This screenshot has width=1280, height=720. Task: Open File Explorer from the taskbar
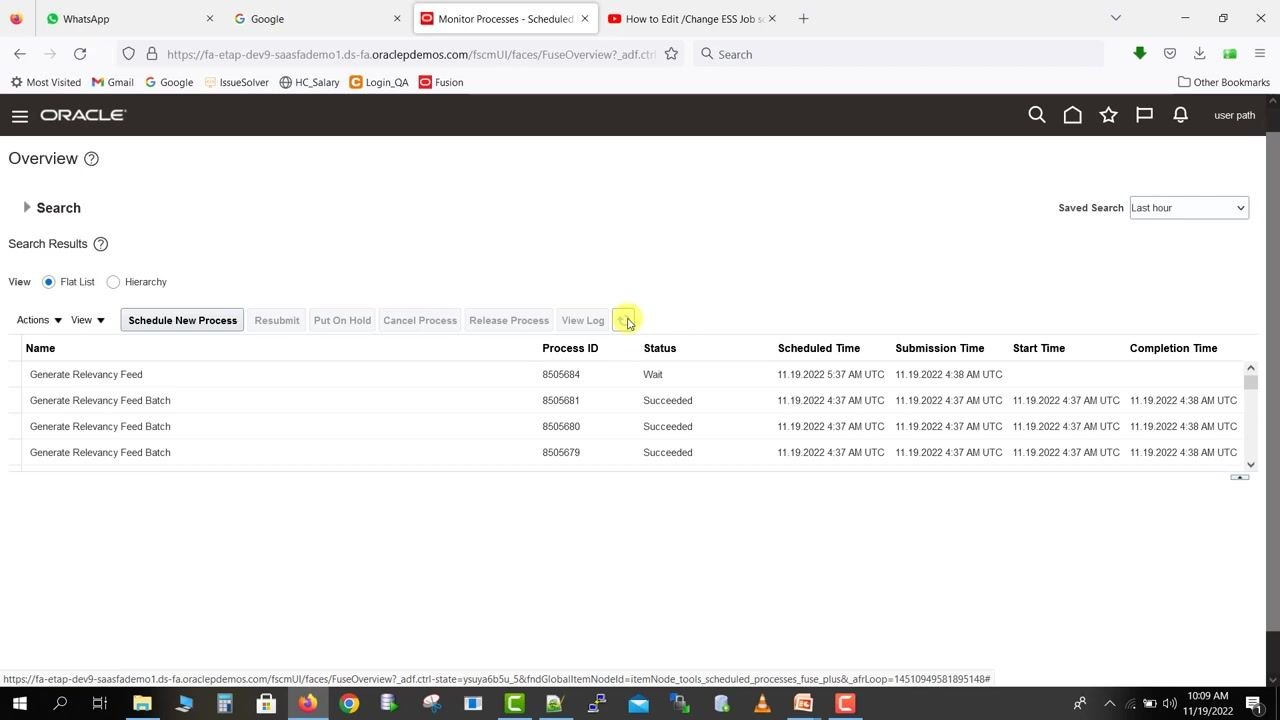pos(142,704)
